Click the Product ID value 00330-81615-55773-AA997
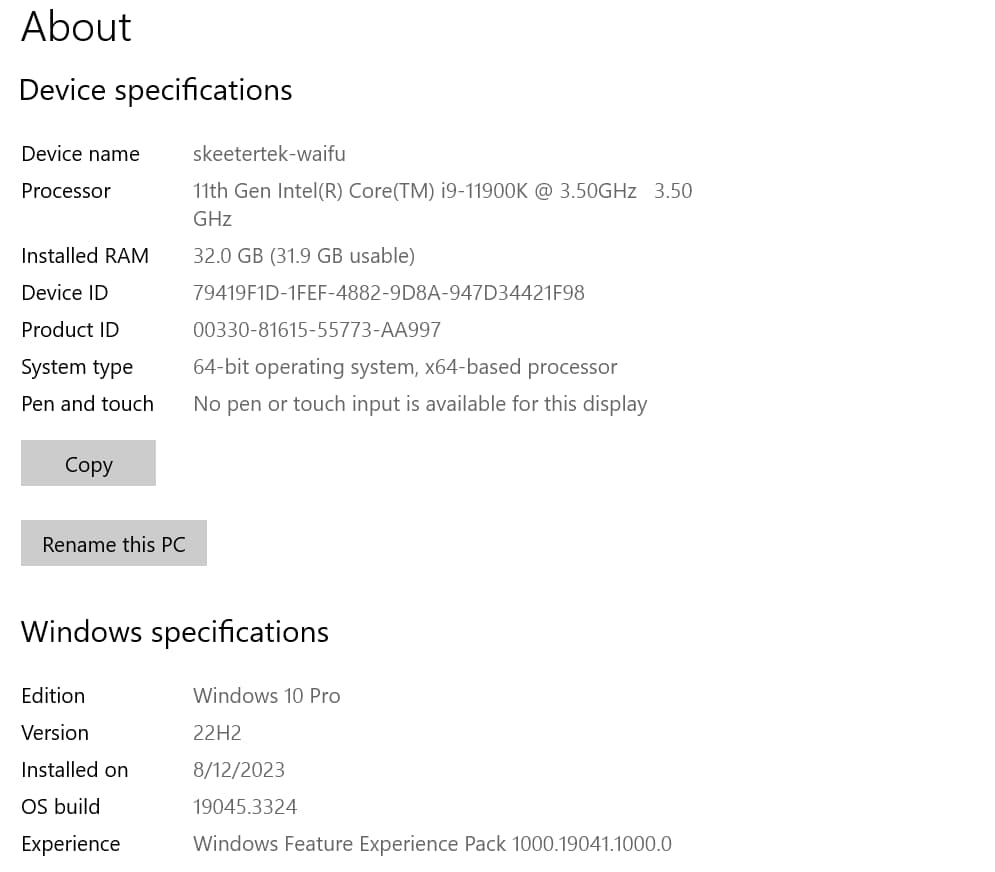The height and width of the screenshot is (872, 995). 316,330
